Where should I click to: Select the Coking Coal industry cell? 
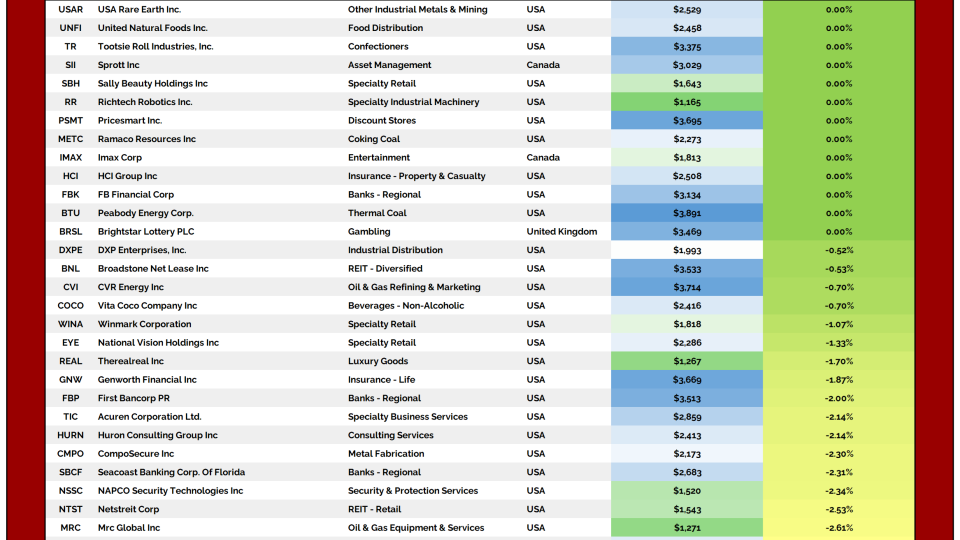click(374, 139)
